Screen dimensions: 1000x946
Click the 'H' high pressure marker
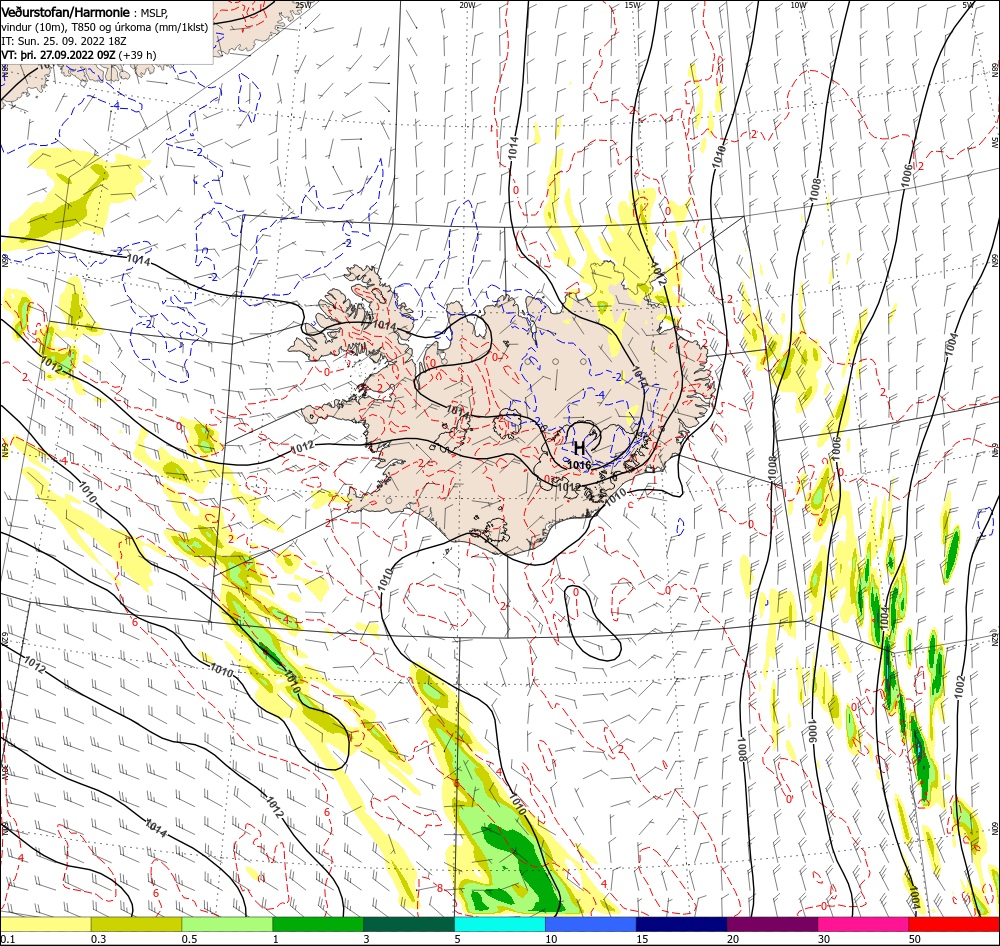tap(579, 448)
